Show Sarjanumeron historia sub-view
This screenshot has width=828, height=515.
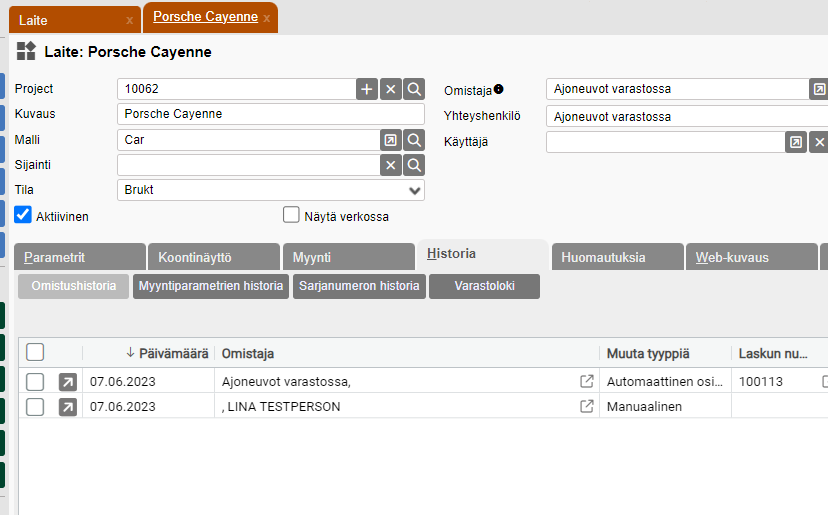pyautogui.click(x=359, y=286)
